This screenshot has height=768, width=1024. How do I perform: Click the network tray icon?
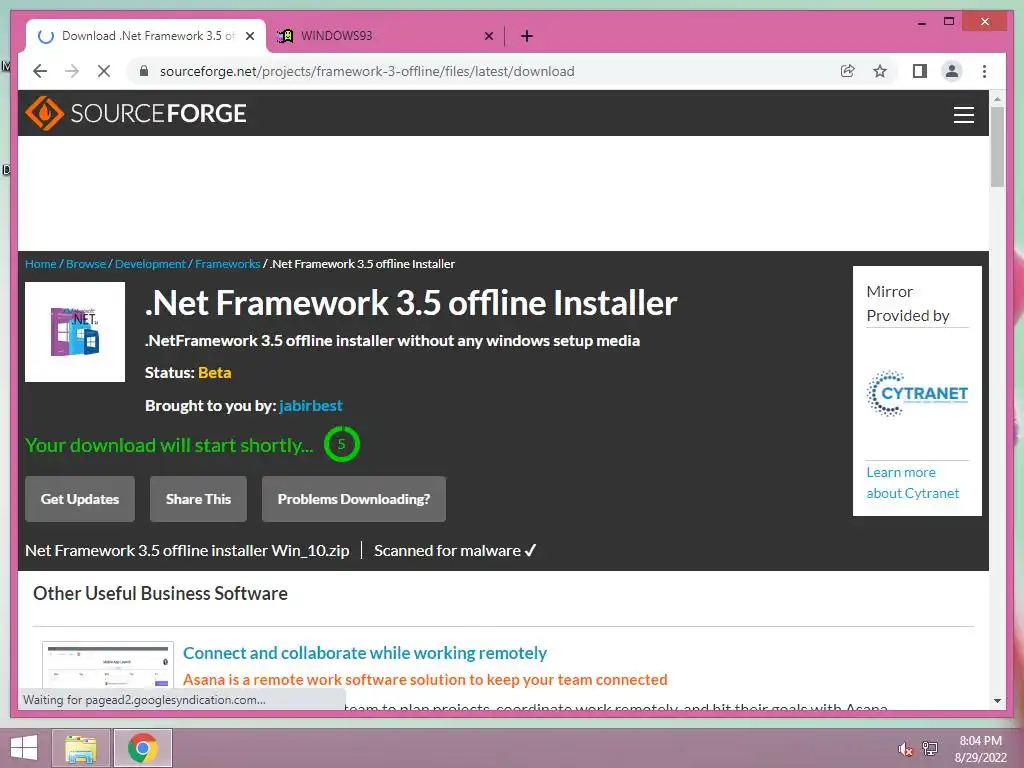(x=930, y=748)
